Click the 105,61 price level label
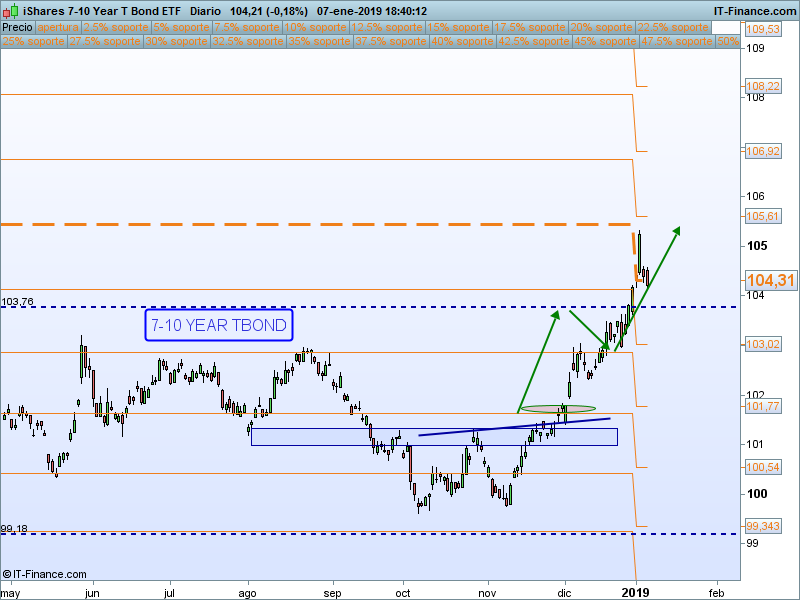The width and height of the screenshot is (800, 600). (763, 216)
